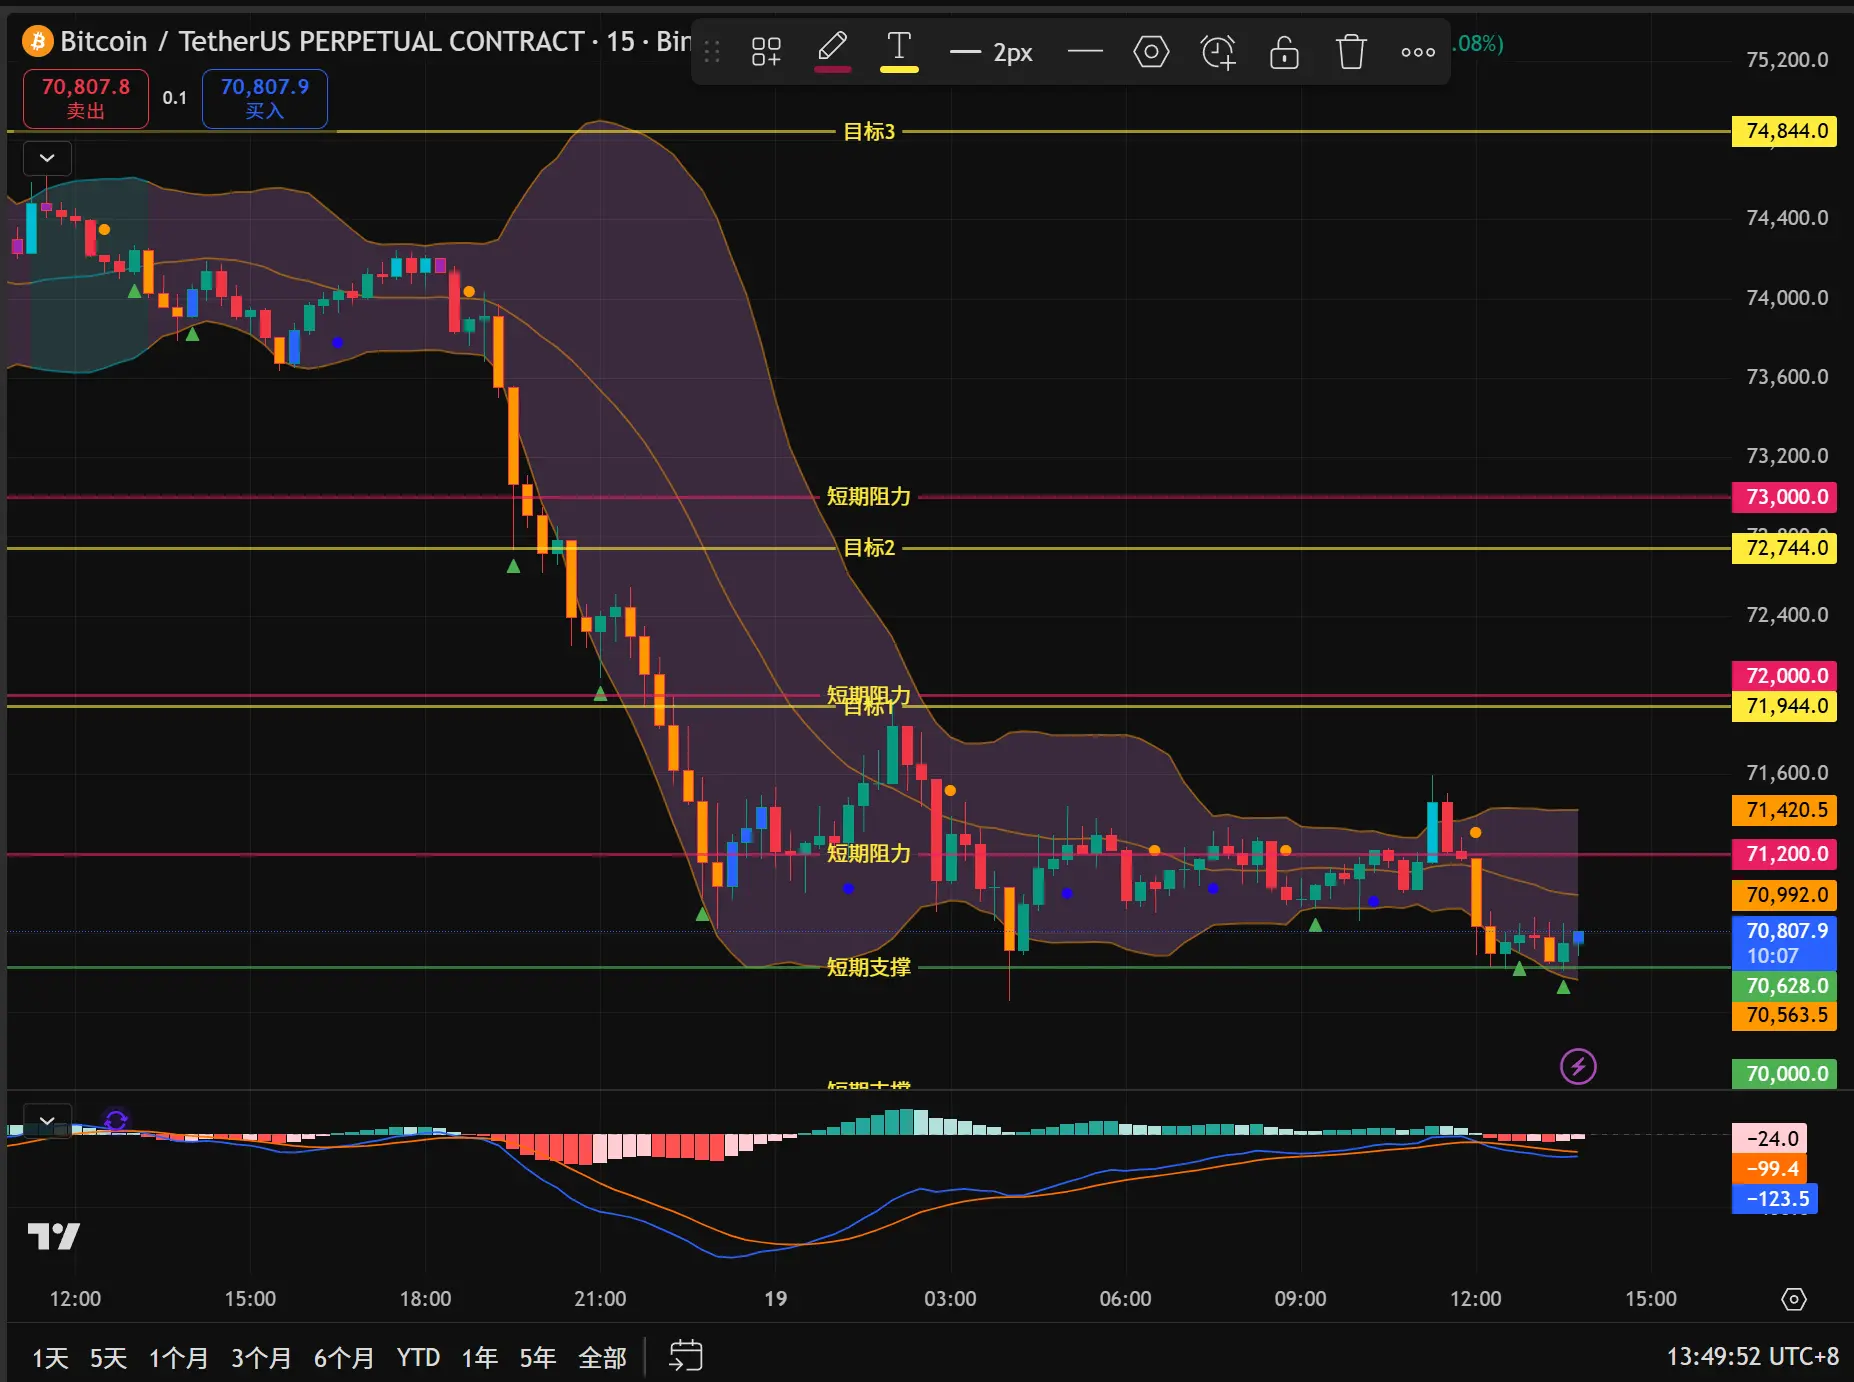Open drawing settings hexagon icon

pos(1151,52)
